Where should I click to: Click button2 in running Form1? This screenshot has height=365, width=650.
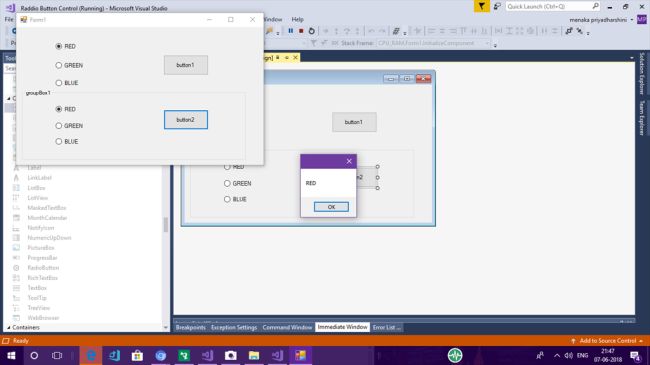point(186,120)
